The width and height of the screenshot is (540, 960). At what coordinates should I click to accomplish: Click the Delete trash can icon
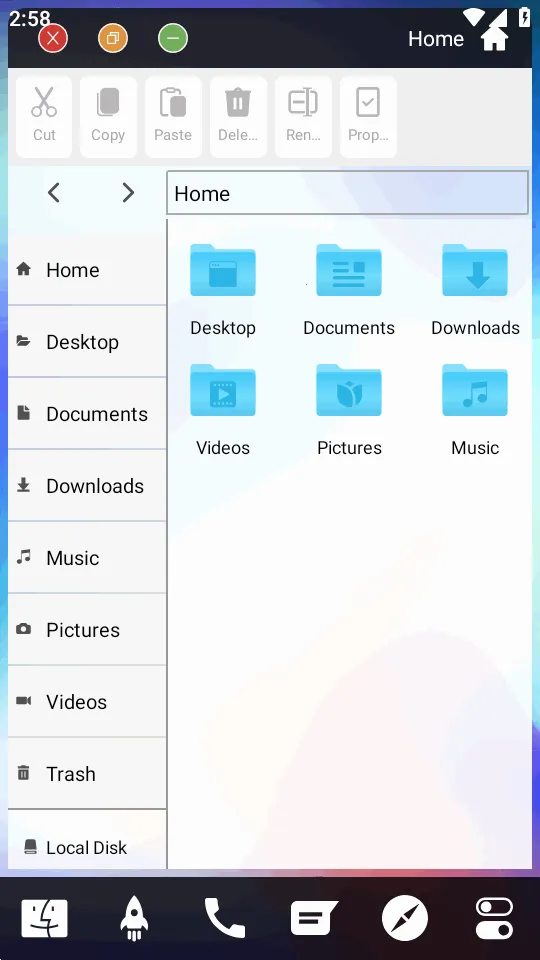click(x=238, y=116)
